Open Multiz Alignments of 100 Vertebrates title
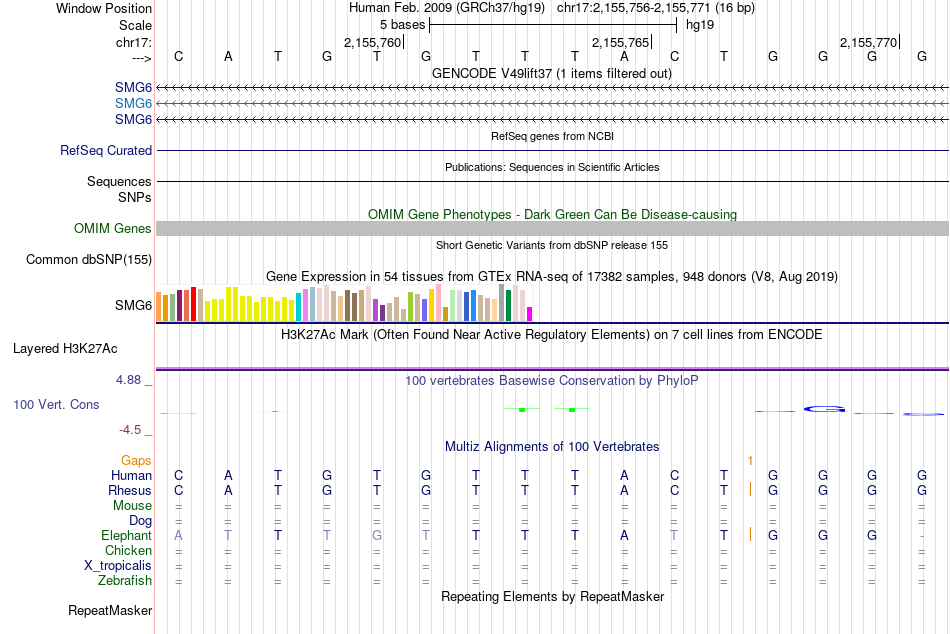 552,447
